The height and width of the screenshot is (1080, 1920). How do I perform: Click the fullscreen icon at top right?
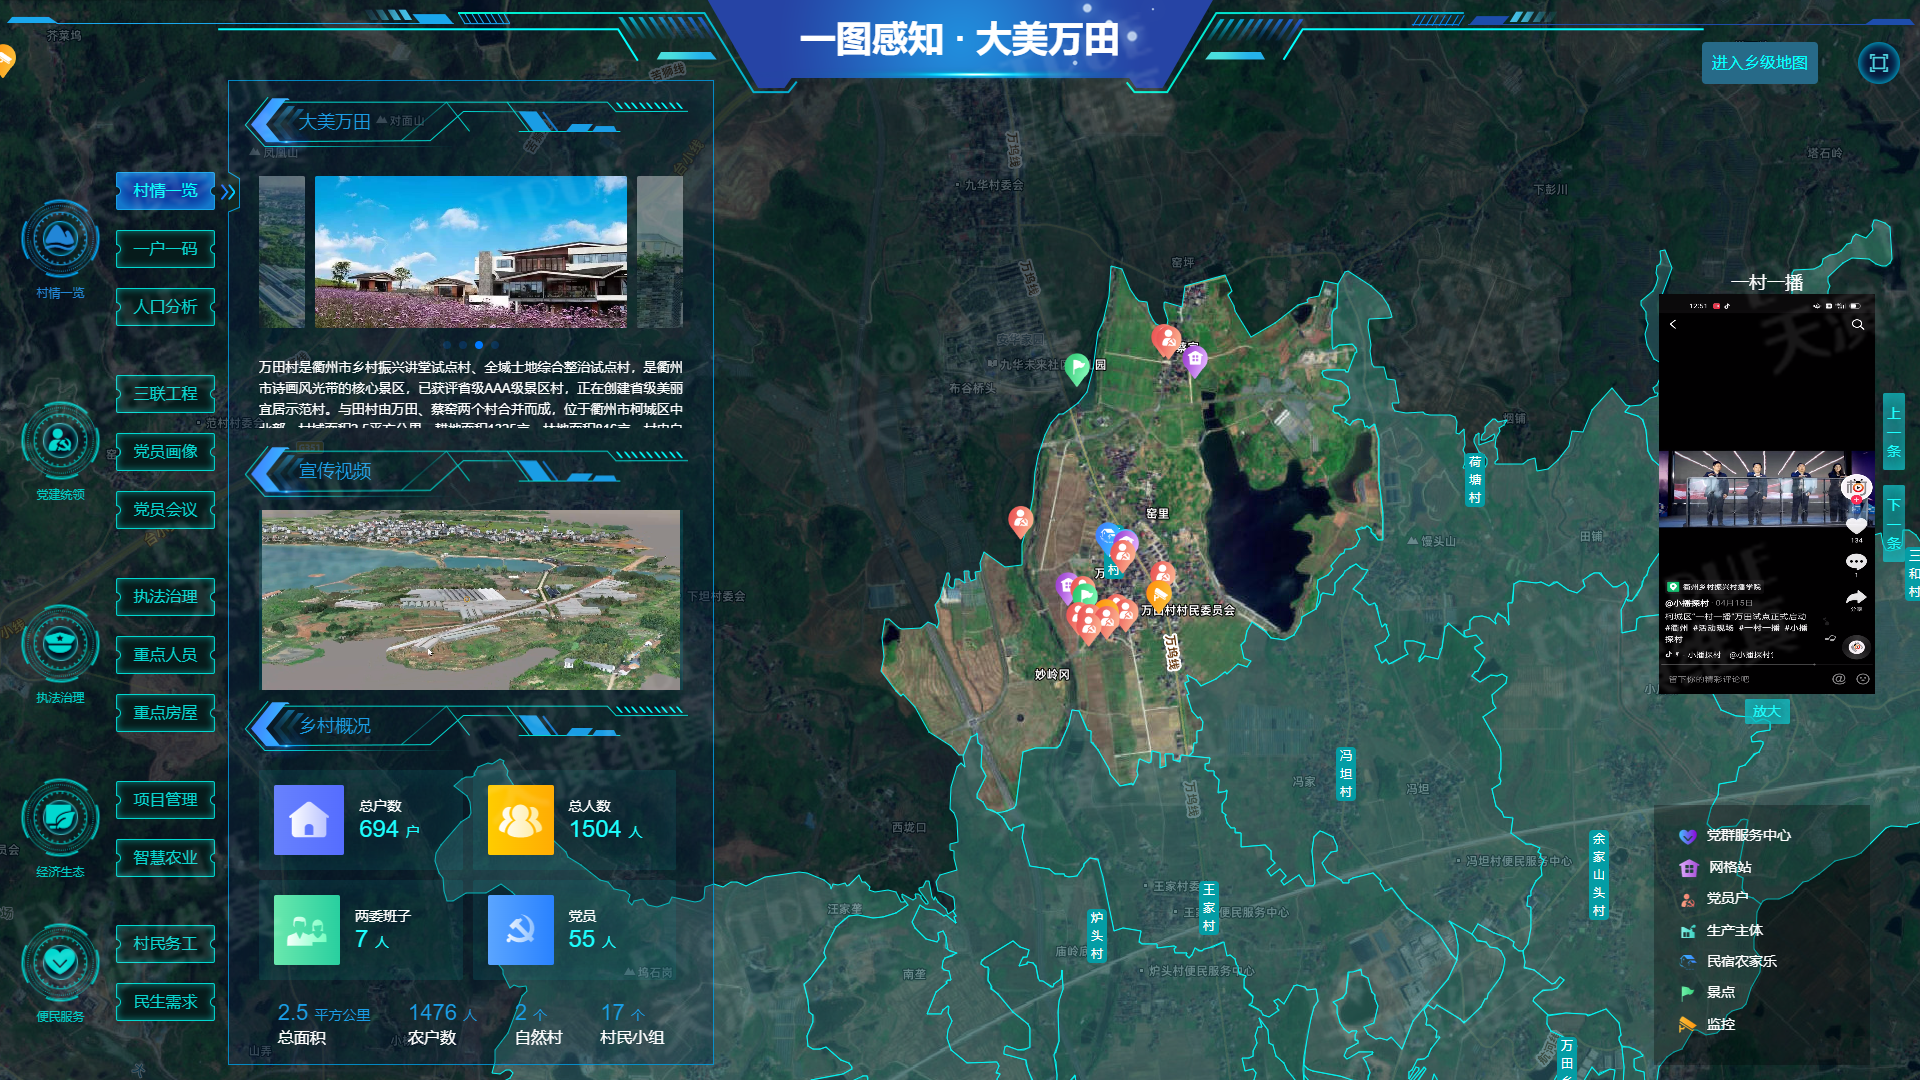tap(1878, 63)
